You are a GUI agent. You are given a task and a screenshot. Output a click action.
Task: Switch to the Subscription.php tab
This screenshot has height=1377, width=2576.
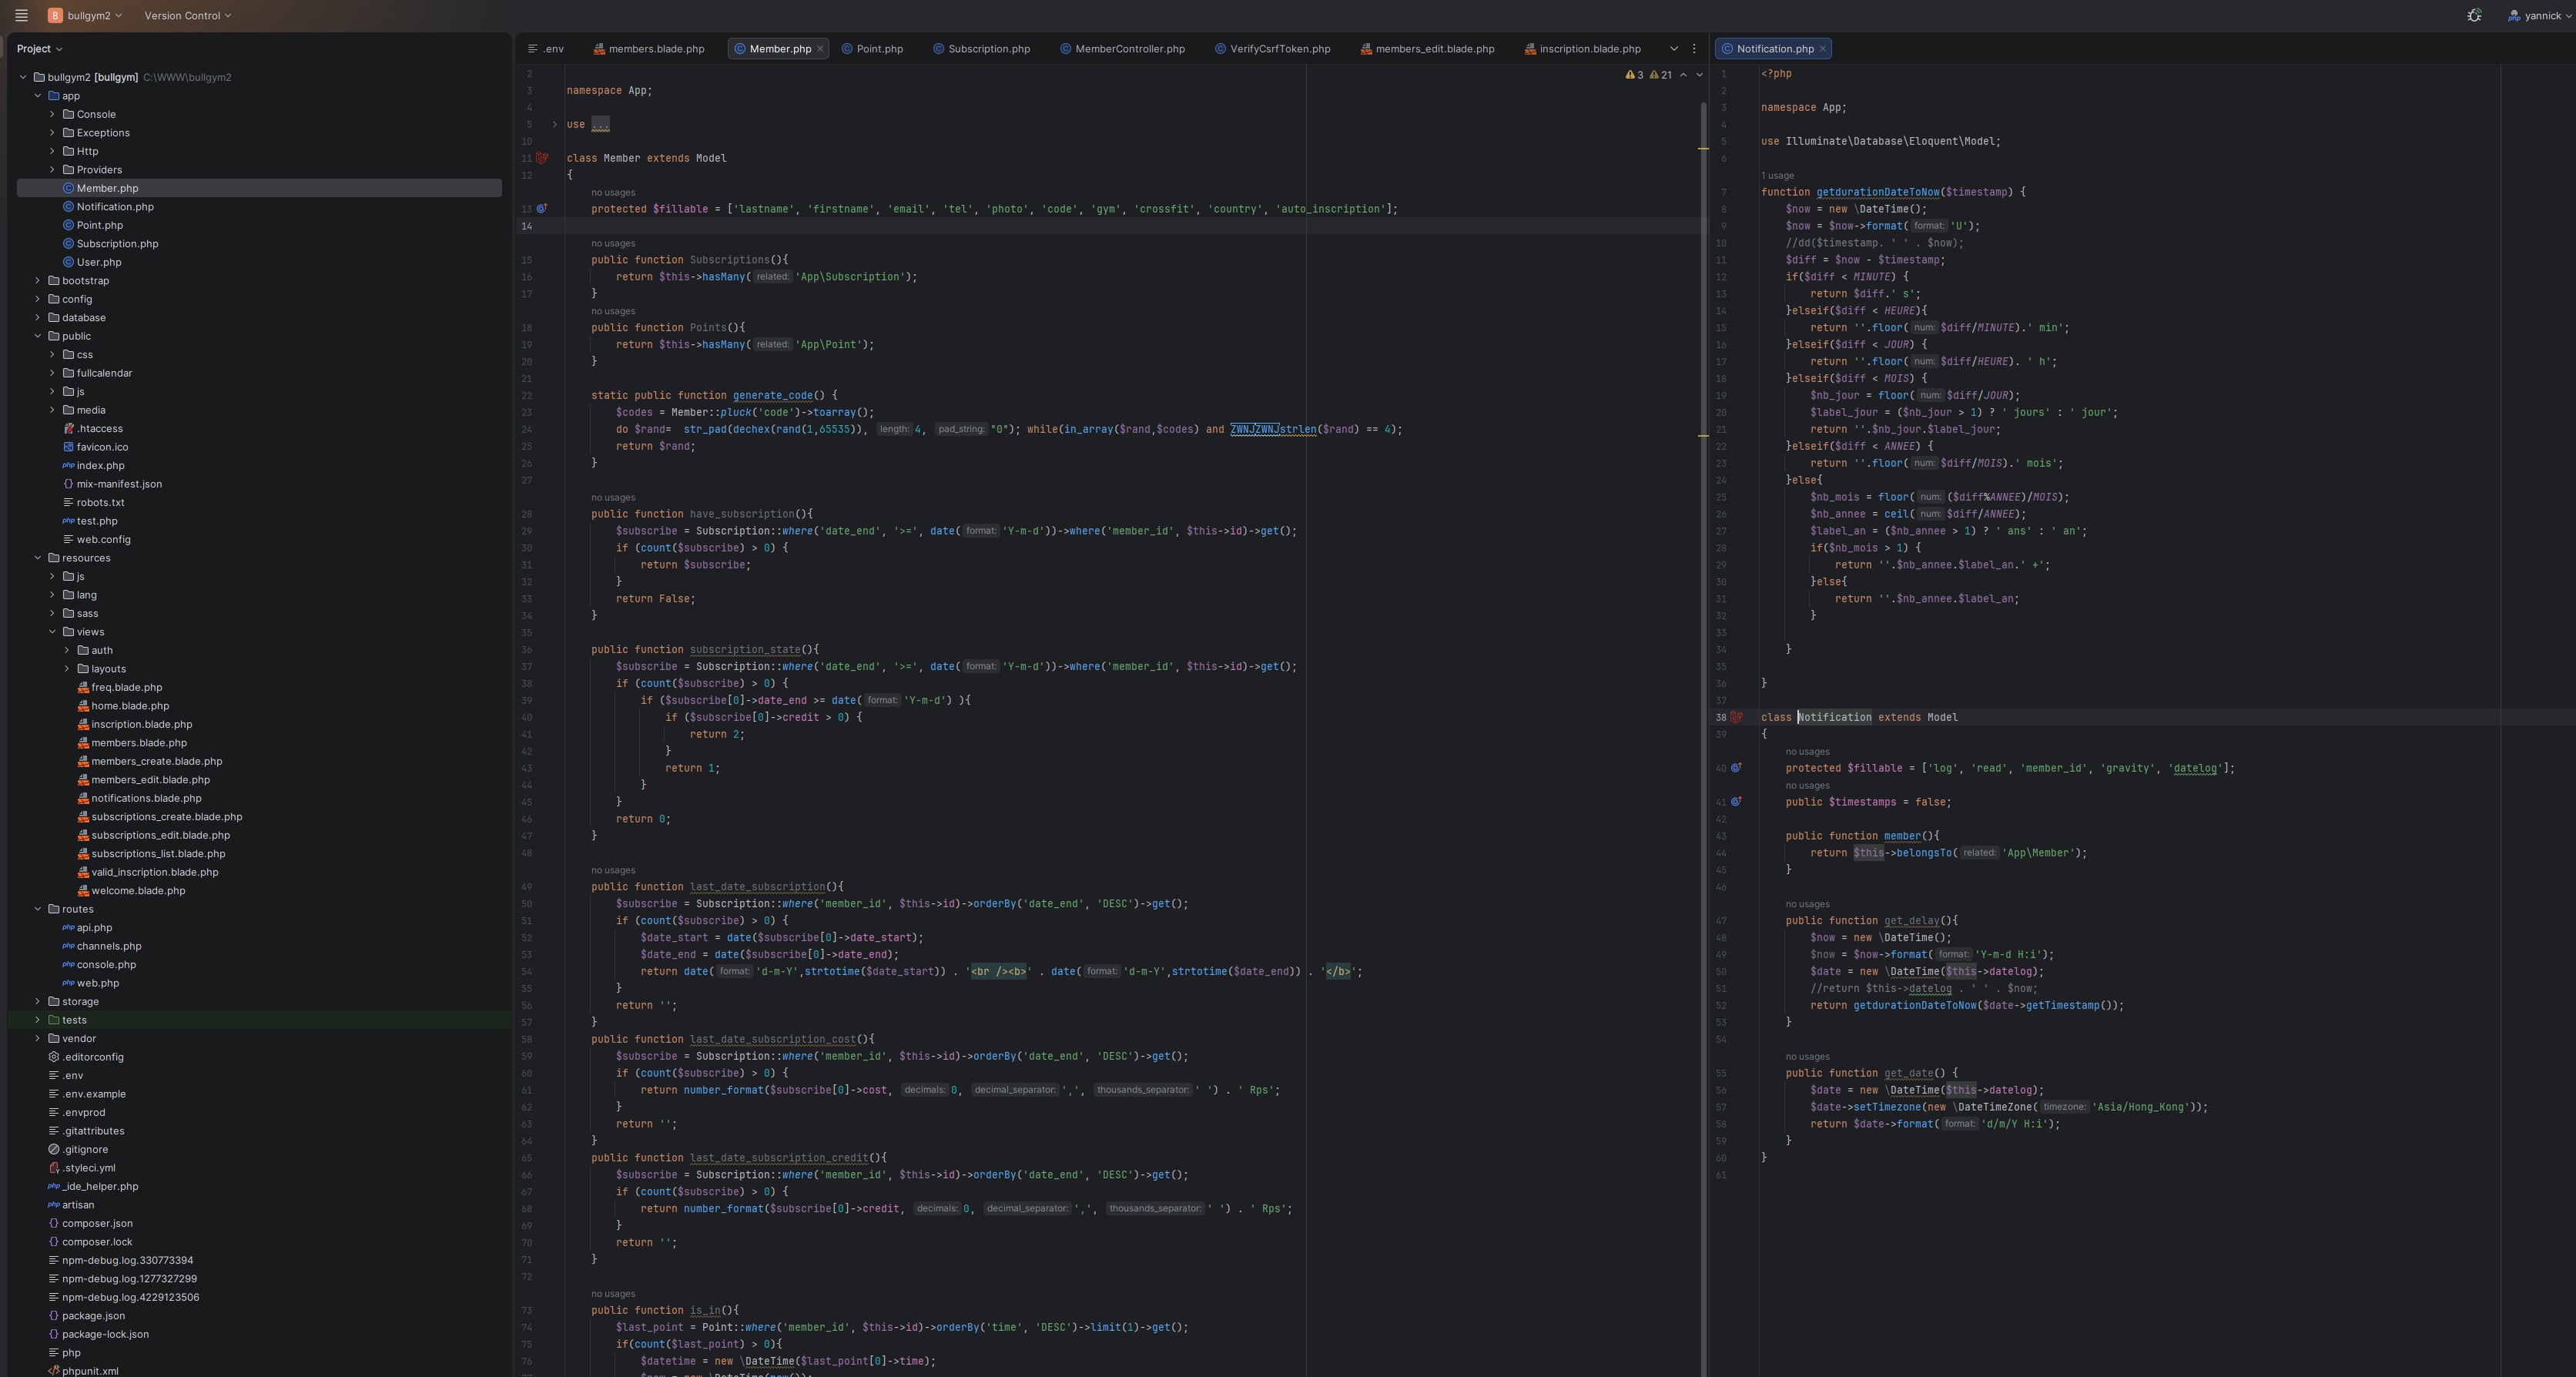coord(988,48)
